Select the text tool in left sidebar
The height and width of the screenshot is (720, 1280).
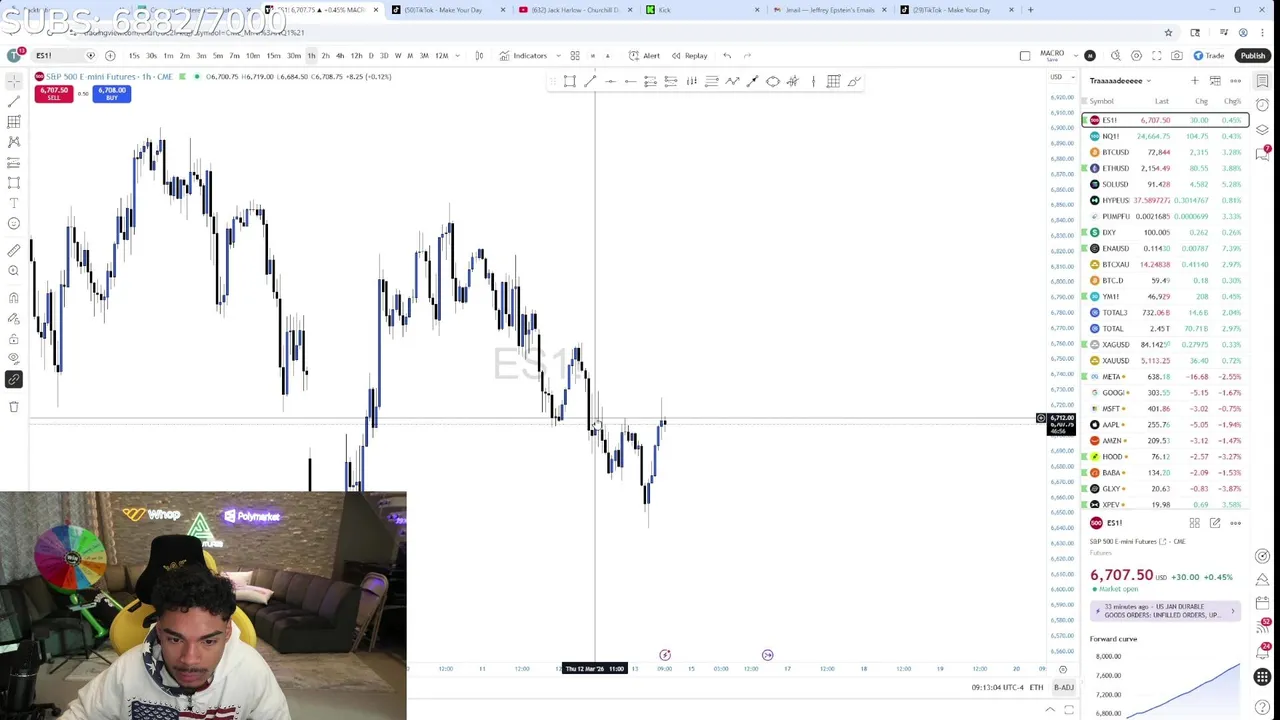[14, 203]
